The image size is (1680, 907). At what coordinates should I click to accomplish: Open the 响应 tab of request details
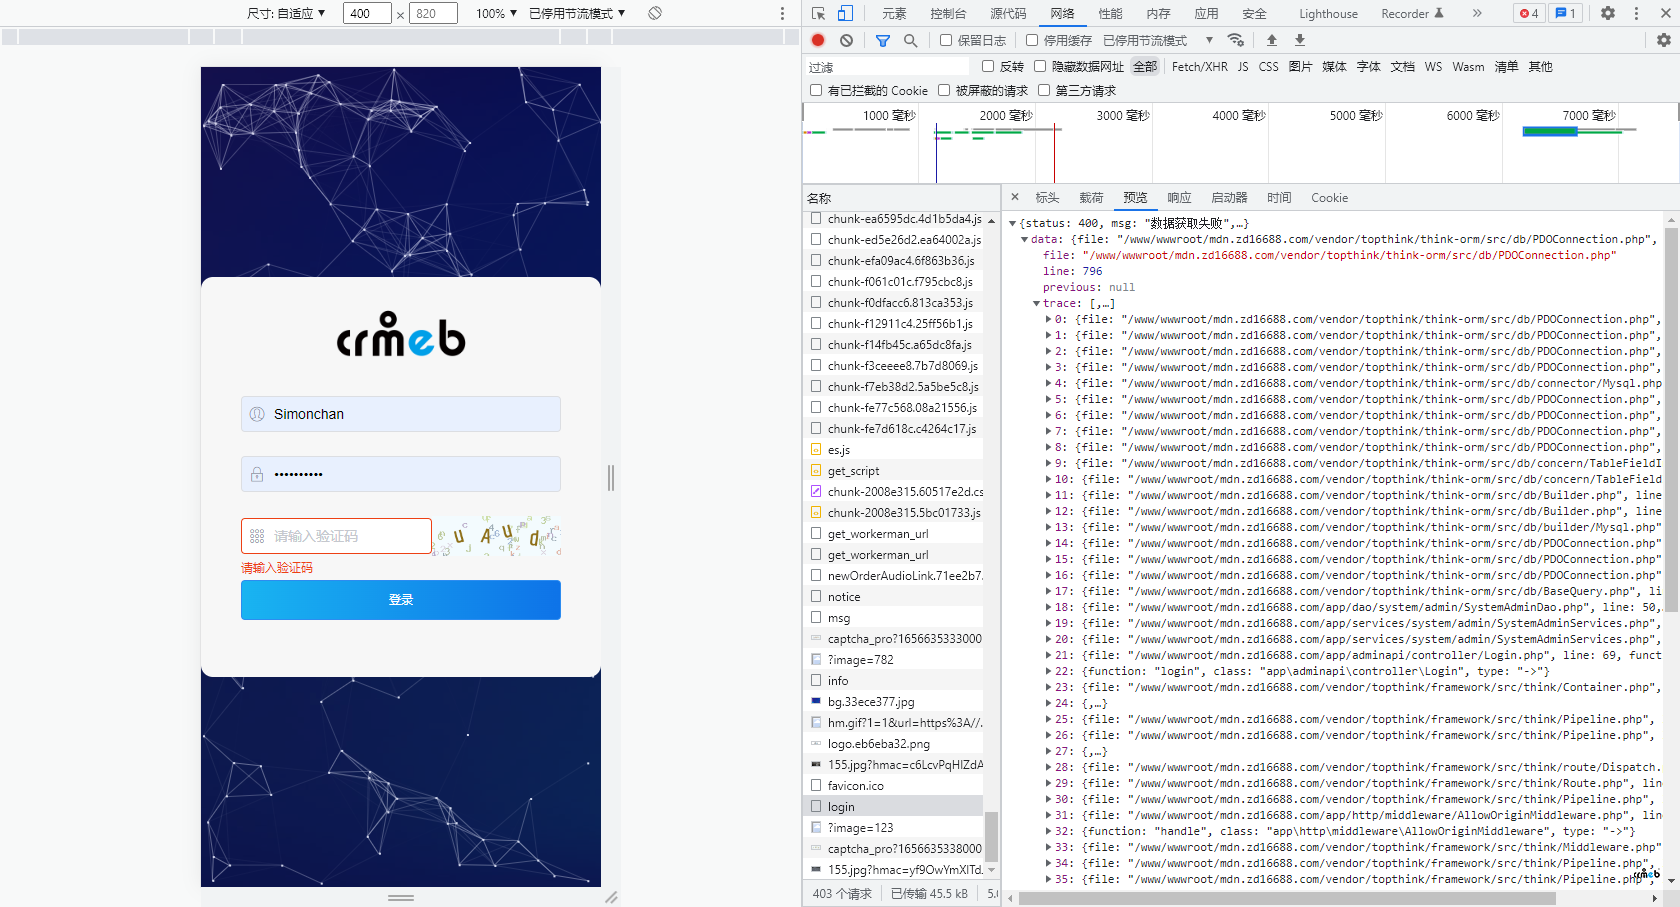[x=1179, y=198]
